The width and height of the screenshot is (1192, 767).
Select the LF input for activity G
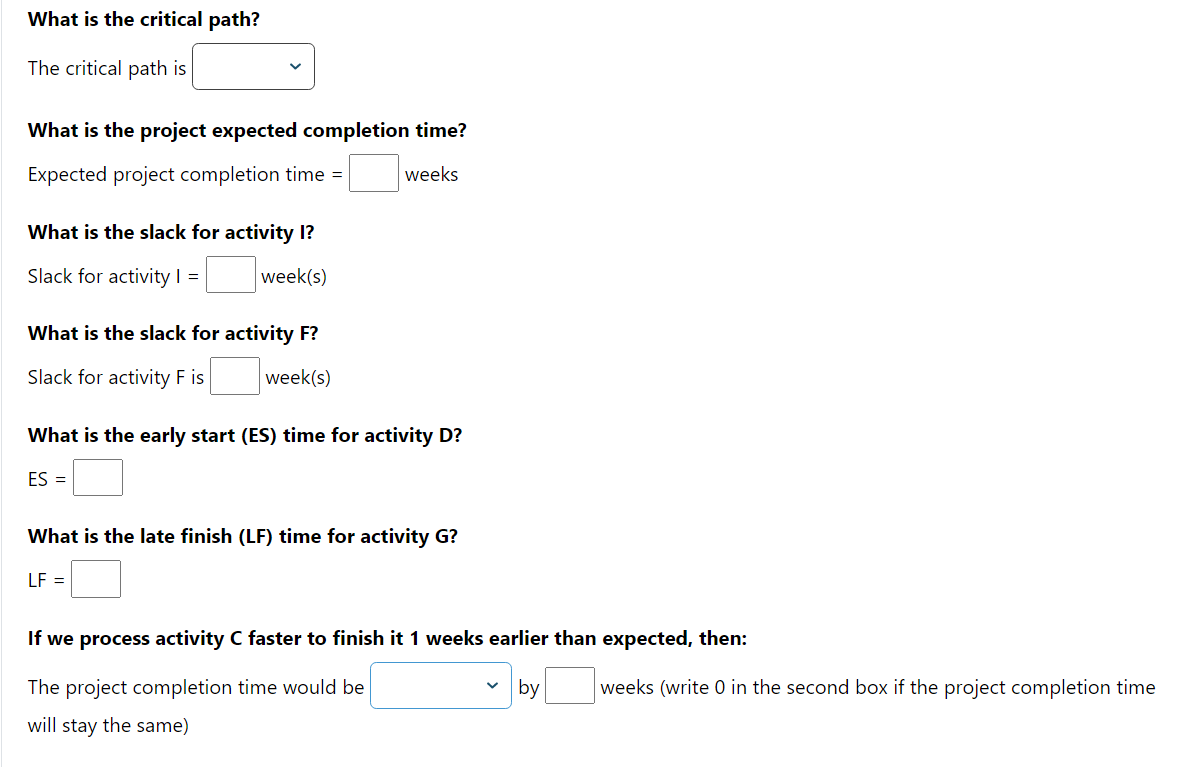96,578
